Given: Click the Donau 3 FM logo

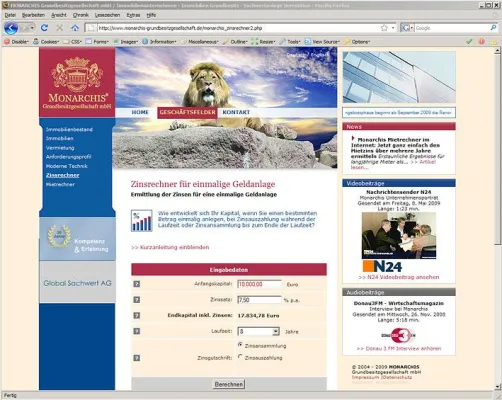Looking at the screenshot, I should [x=399, y=335].
